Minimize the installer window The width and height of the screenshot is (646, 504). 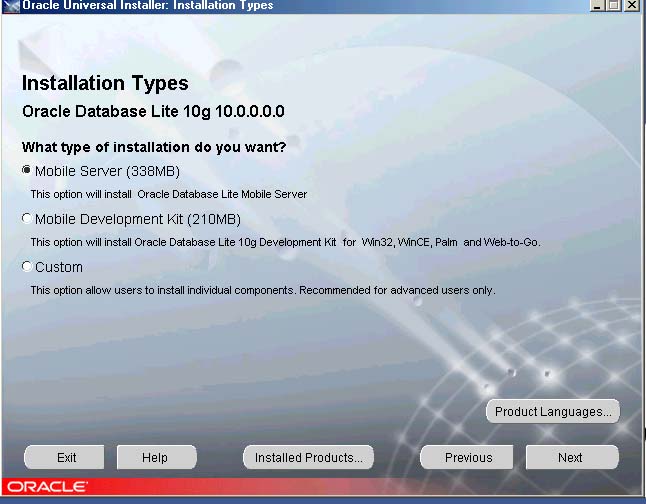pyautogui.click(x=598, y=6)
